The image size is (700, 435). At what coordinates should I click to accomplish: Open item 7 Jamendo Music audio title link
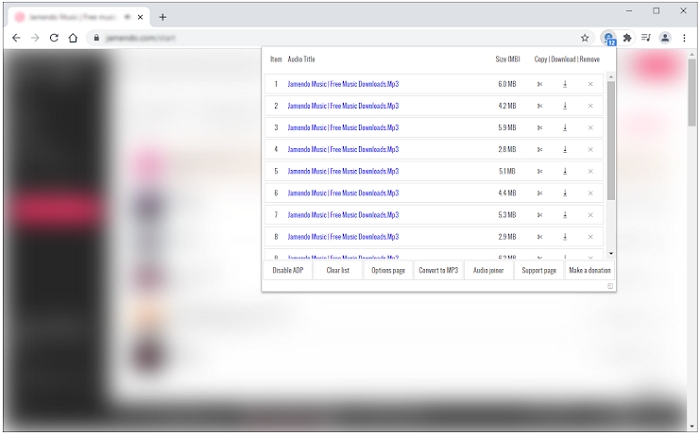pos(343,215)
